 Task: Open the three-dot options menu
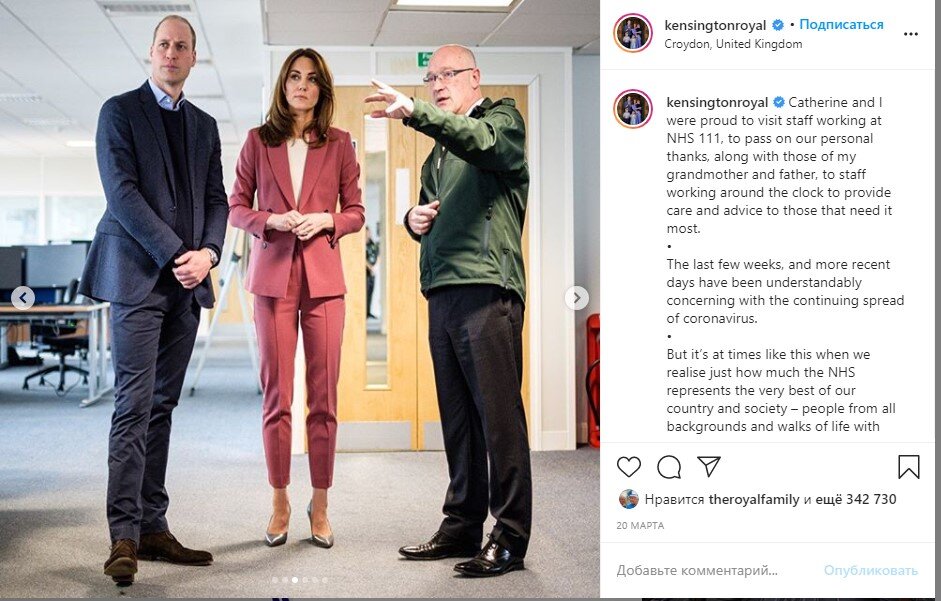pos(910,34)
